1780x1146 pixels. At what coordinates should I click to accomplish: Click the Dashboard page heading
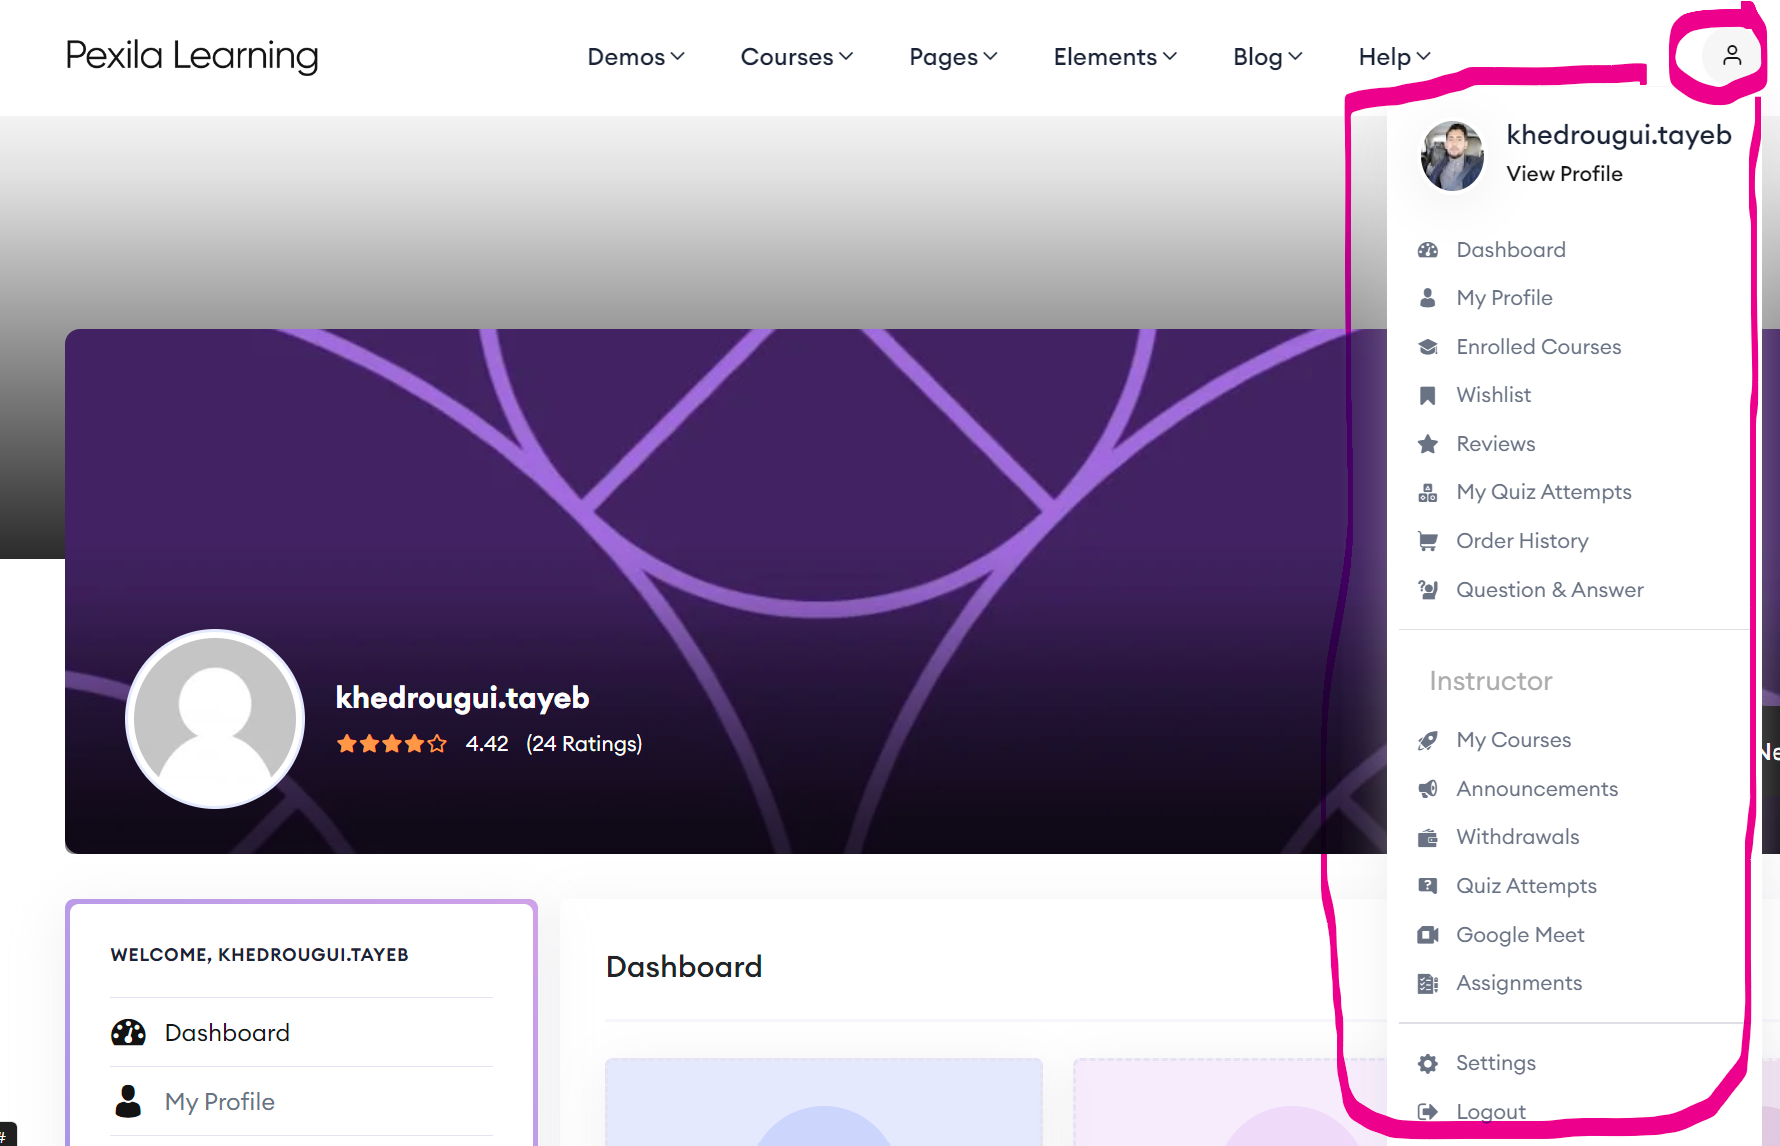click(684, 967)
